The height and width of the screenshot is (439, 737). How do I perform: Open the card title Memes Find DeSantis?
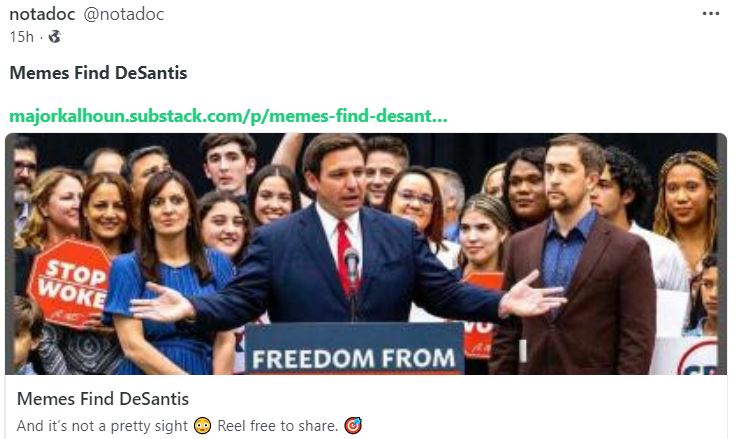103,399
